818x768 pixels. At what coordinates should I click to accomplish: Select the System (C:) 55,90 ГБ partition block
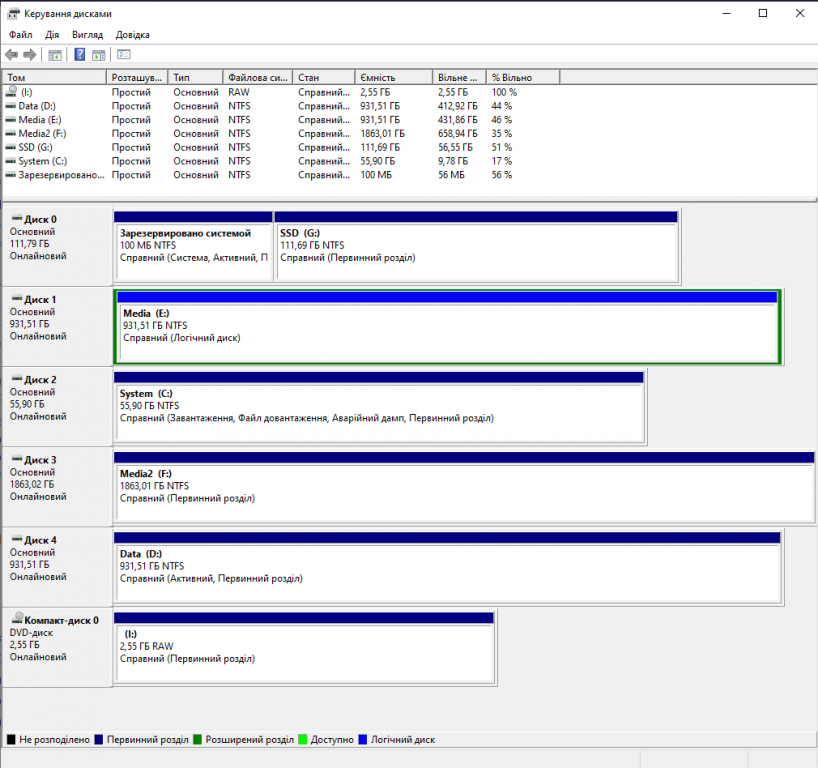pyautogui.click(x=379, y=407)
